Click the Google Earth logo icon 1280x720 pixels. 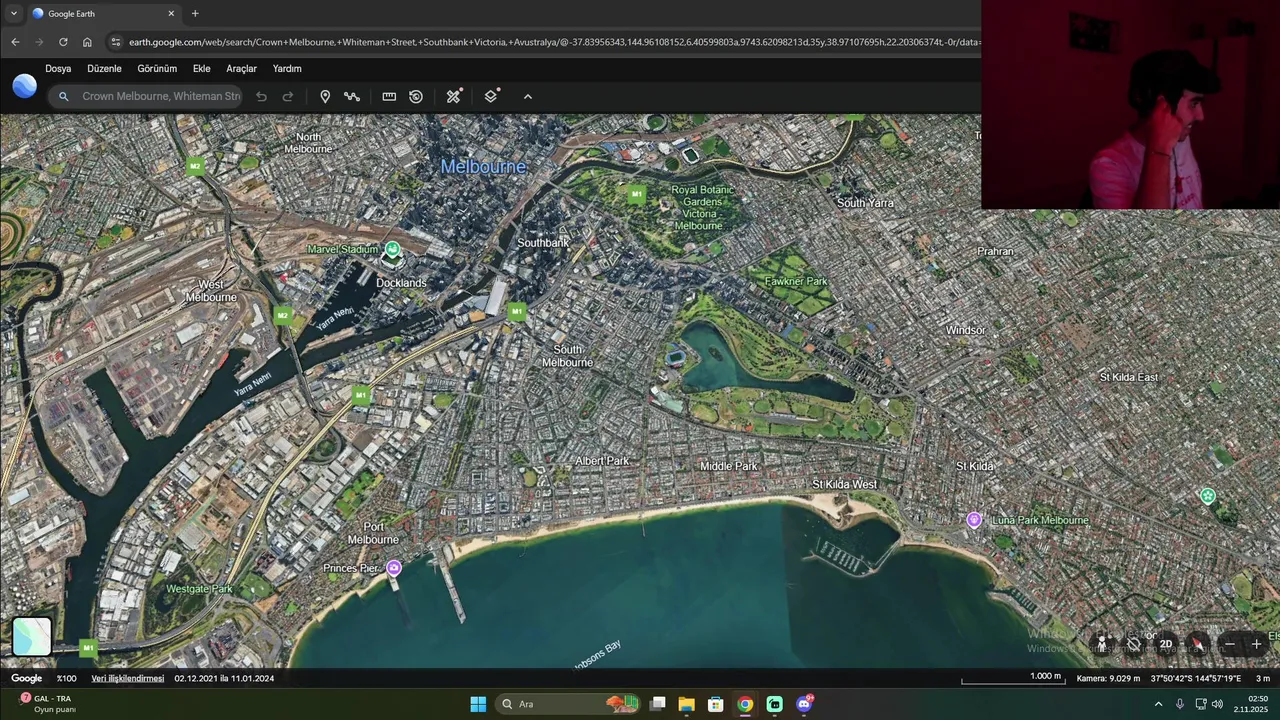click(x=24, y=87)
